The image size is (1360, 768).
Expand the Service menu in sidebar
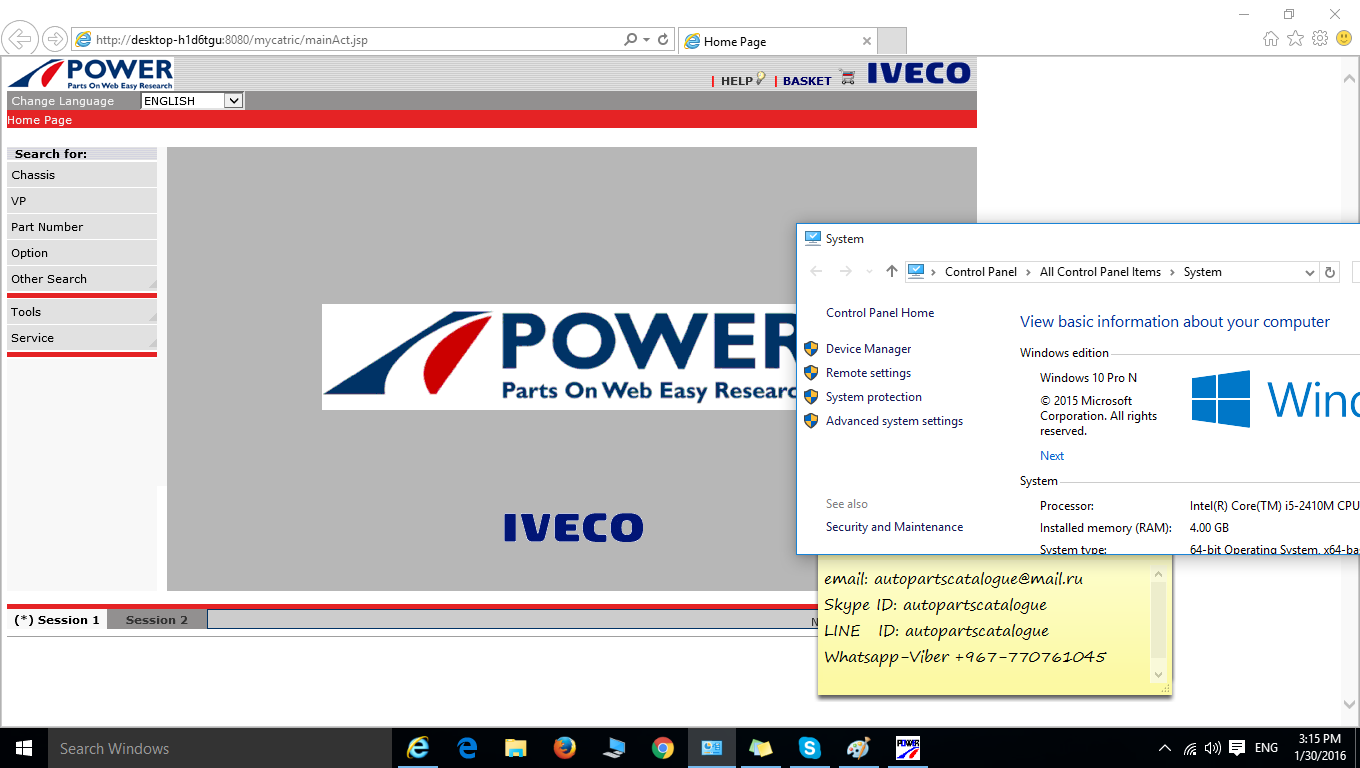[82, 338]
